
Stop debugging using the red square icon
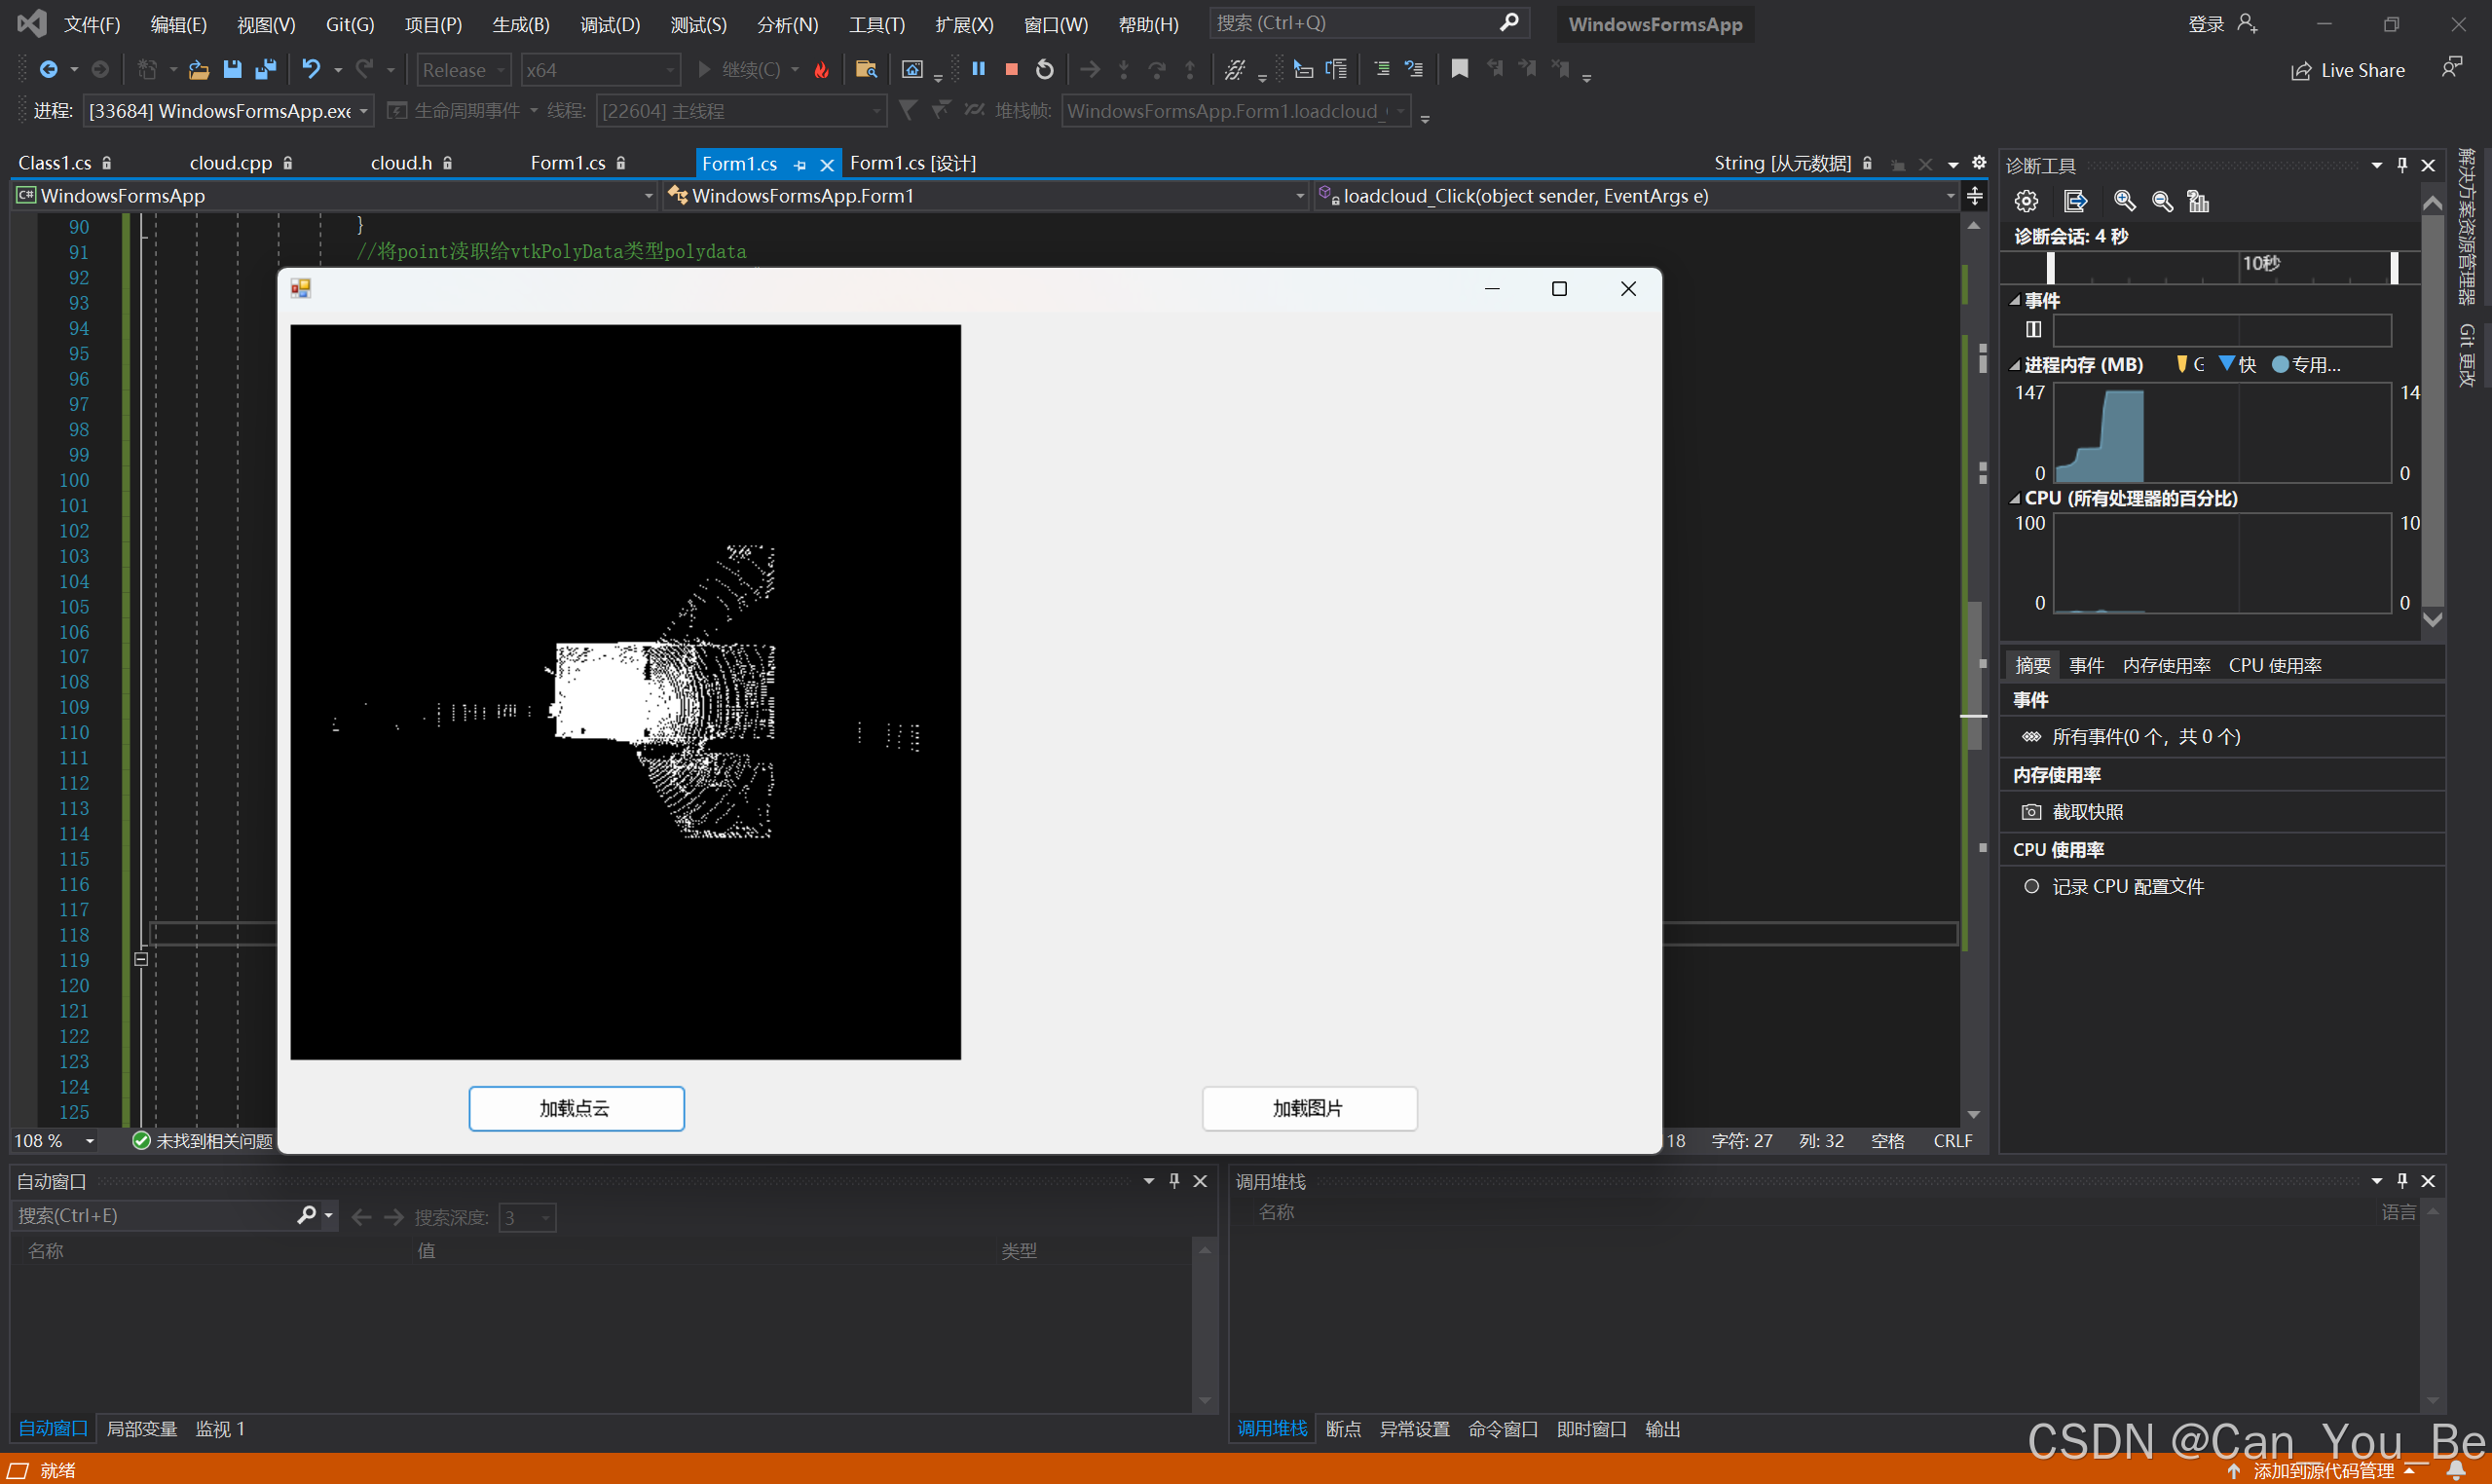click(x=1011, y=69)
